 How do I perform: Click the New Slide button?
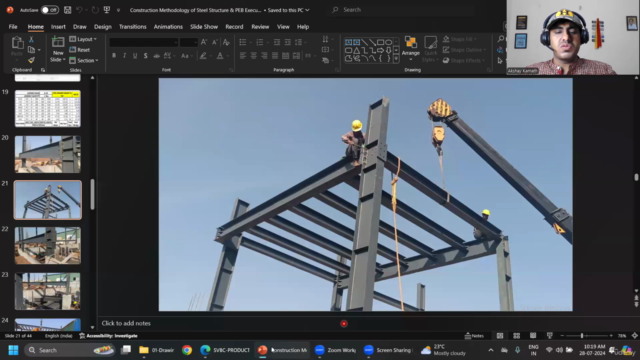tap(58, 49)
